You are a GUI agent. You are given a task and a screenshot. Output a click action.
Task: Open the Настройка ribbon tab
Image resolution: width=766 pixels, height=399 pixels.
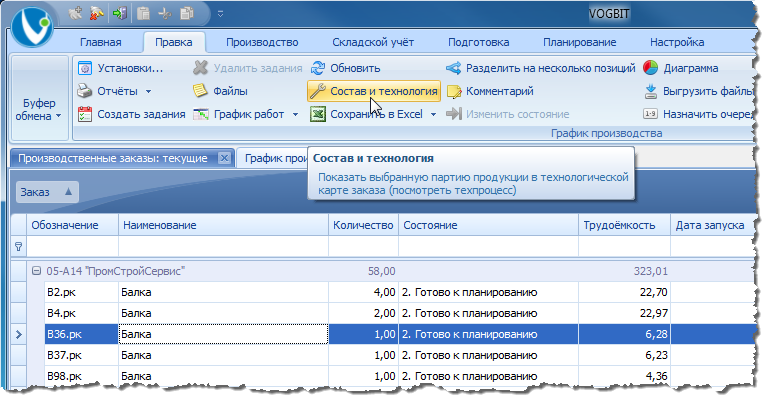tap(677, 42)
